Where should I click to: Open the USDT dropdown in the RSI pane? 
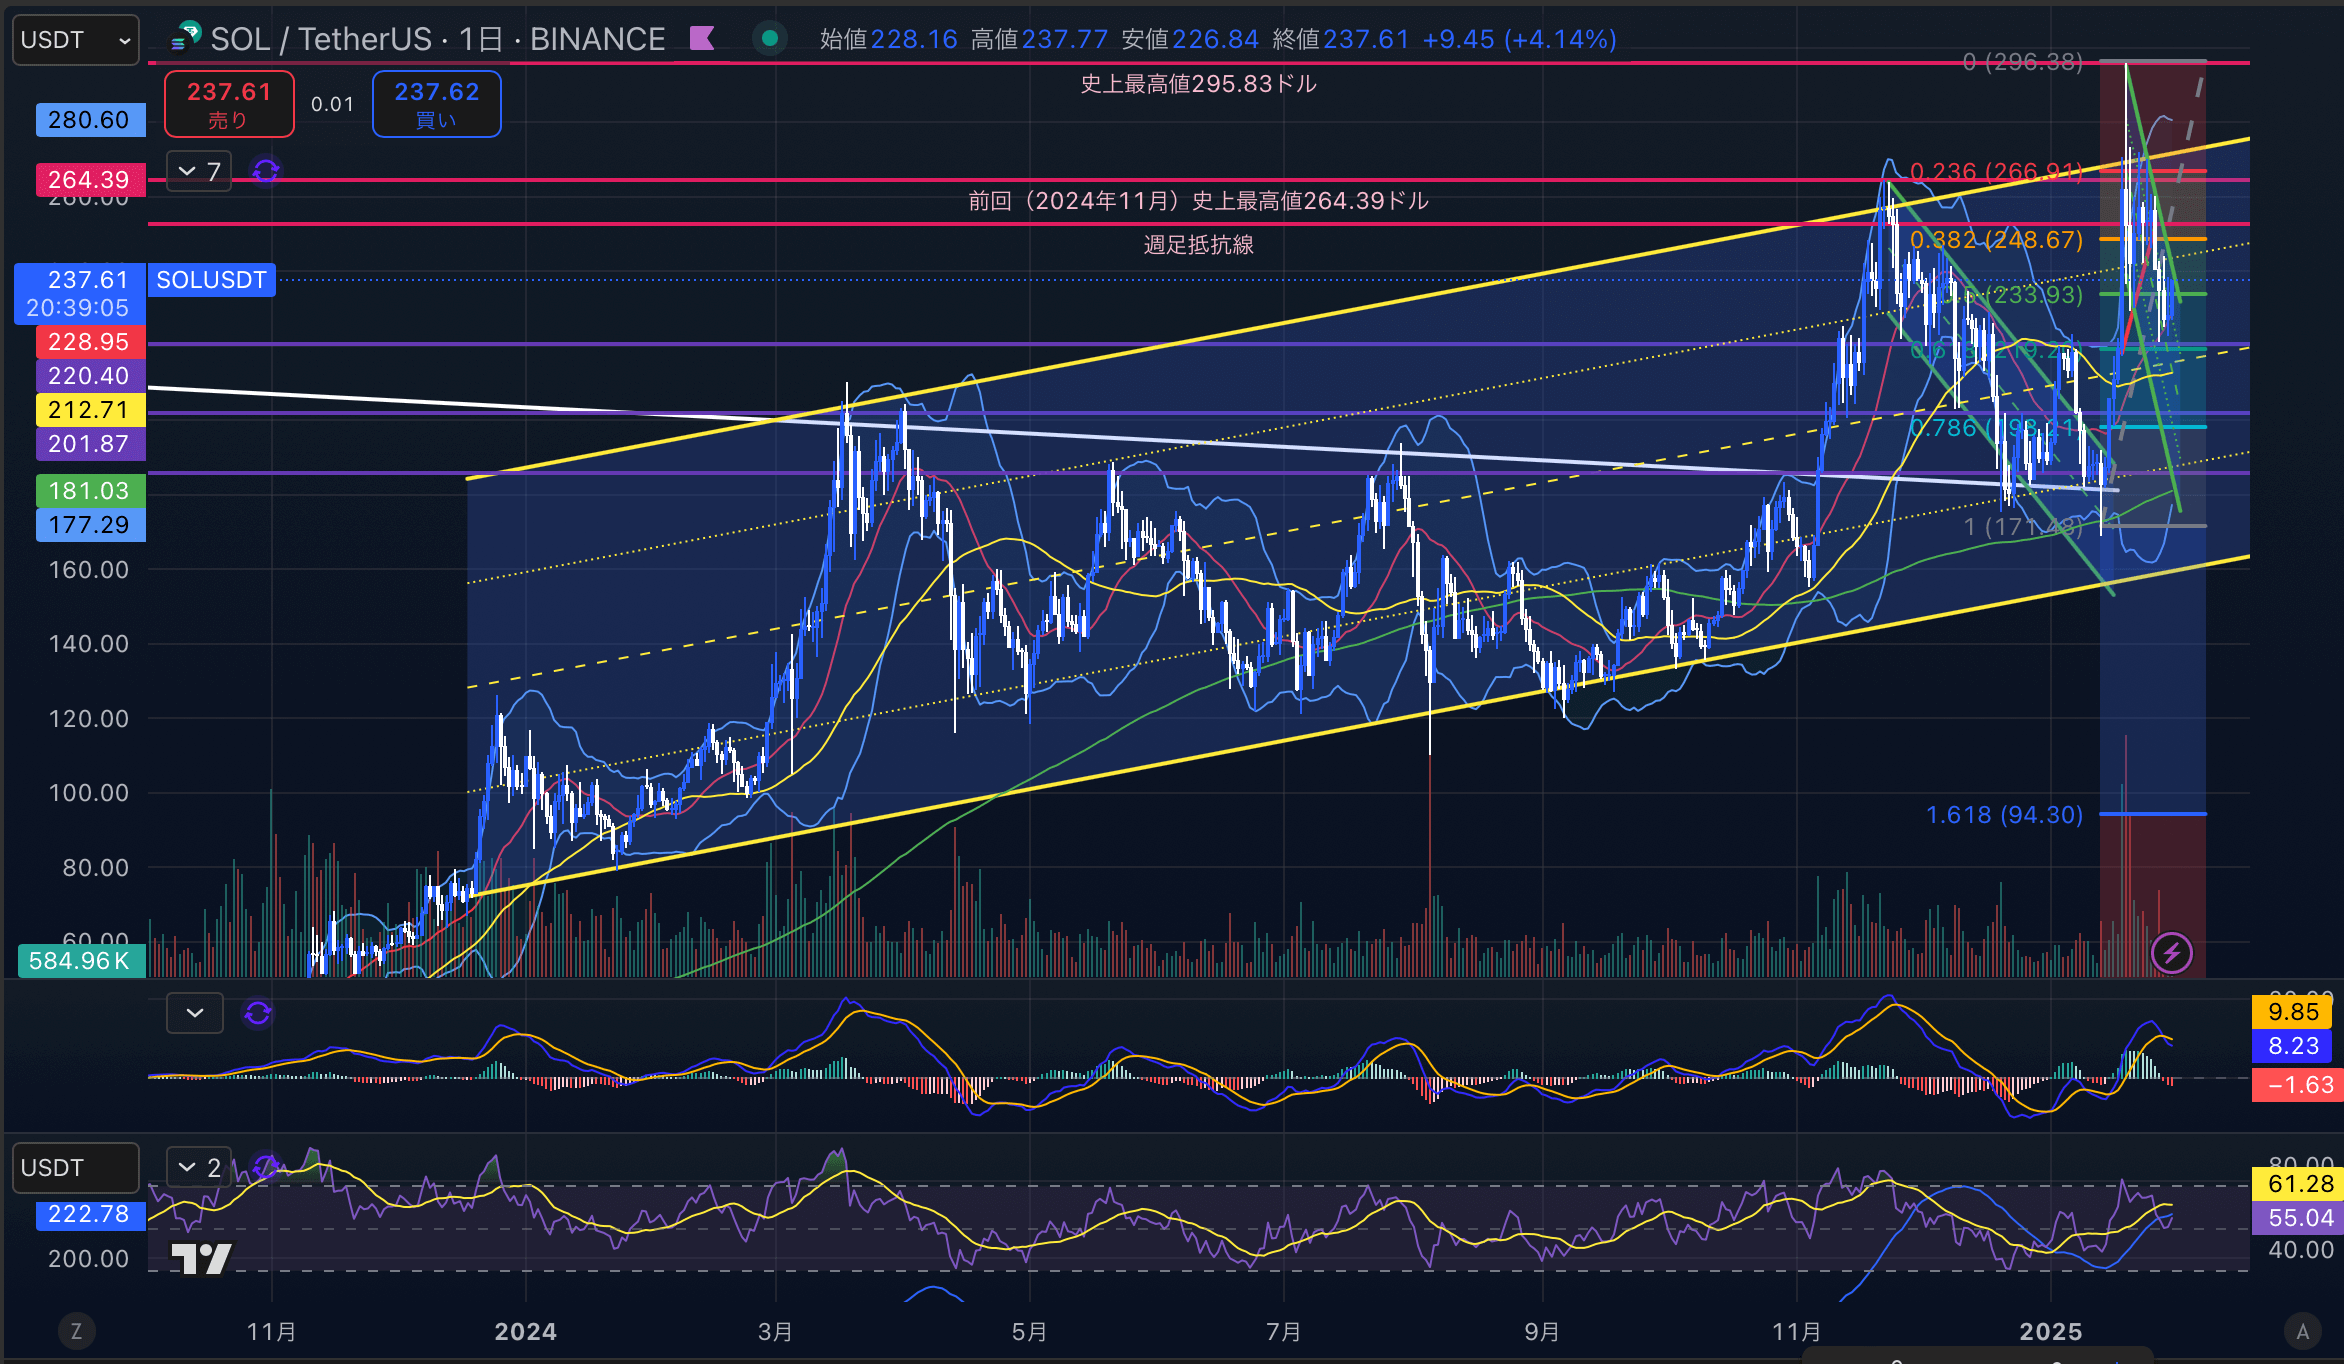point(76,1168)
